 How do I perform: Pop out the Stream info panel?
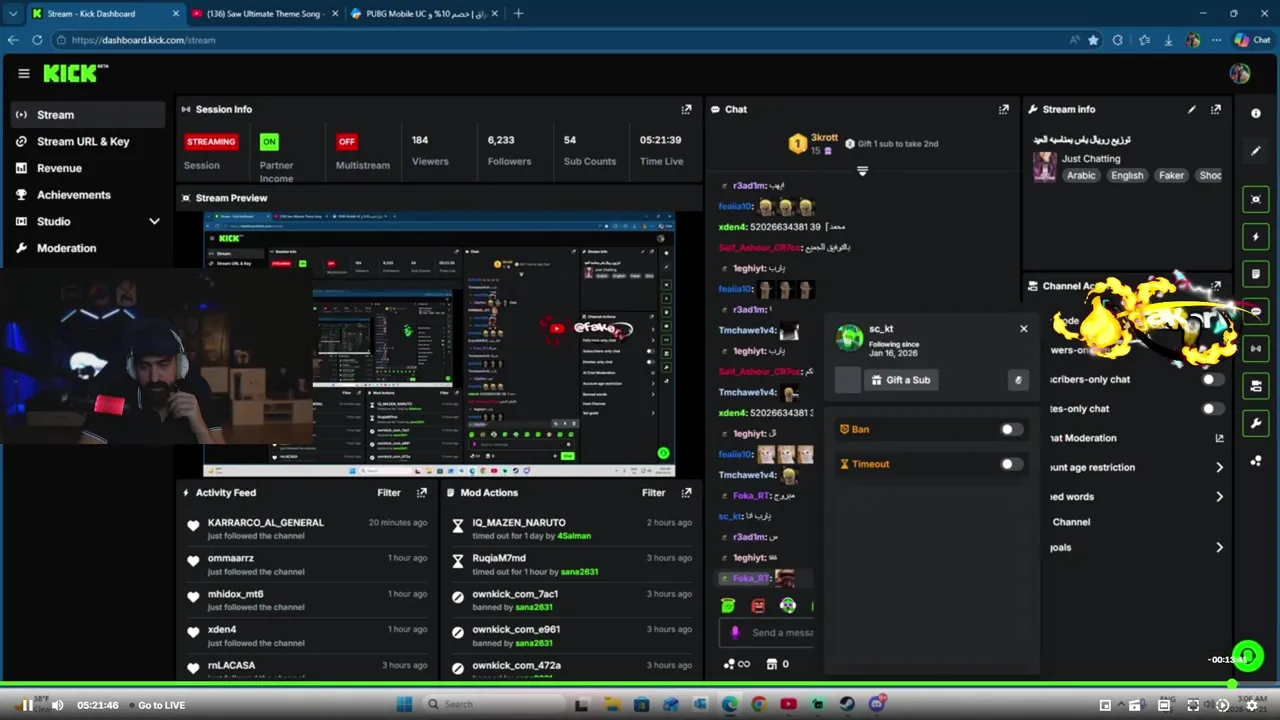[x=1216, y=109]
